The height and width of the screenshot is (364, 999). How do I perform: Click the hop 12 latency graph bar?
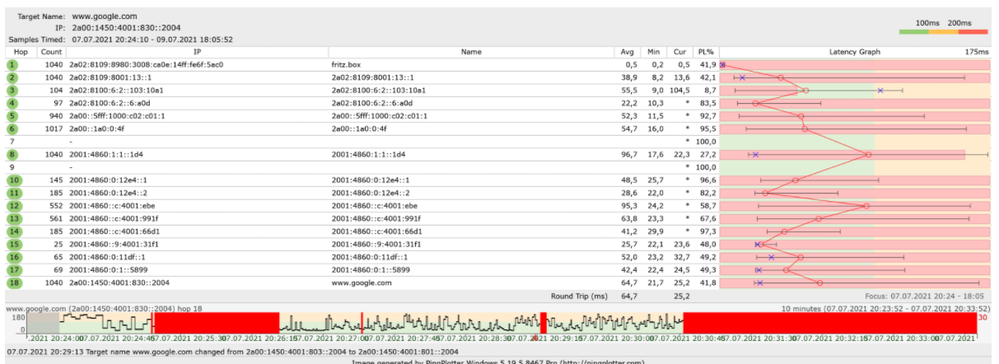coord(855,206)
